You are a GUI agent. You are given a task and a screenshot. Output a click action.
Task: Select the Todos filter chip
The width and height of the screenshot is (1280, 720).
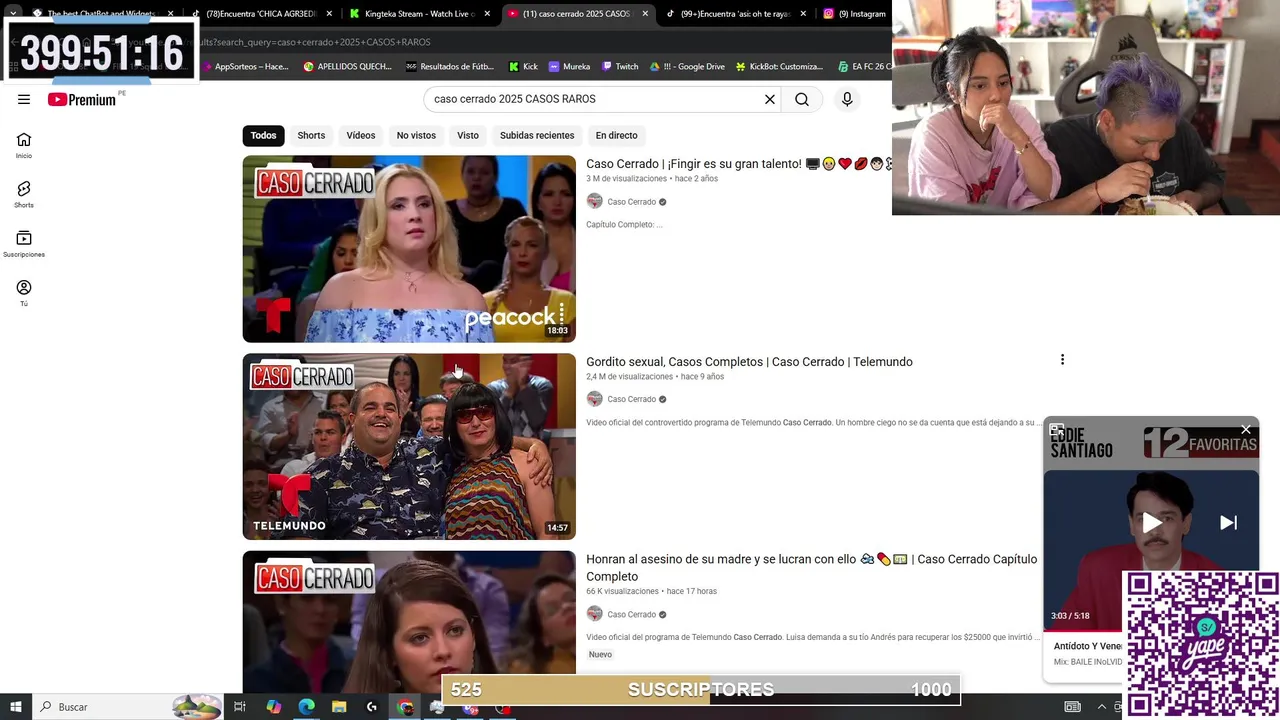tap(264, 135)
